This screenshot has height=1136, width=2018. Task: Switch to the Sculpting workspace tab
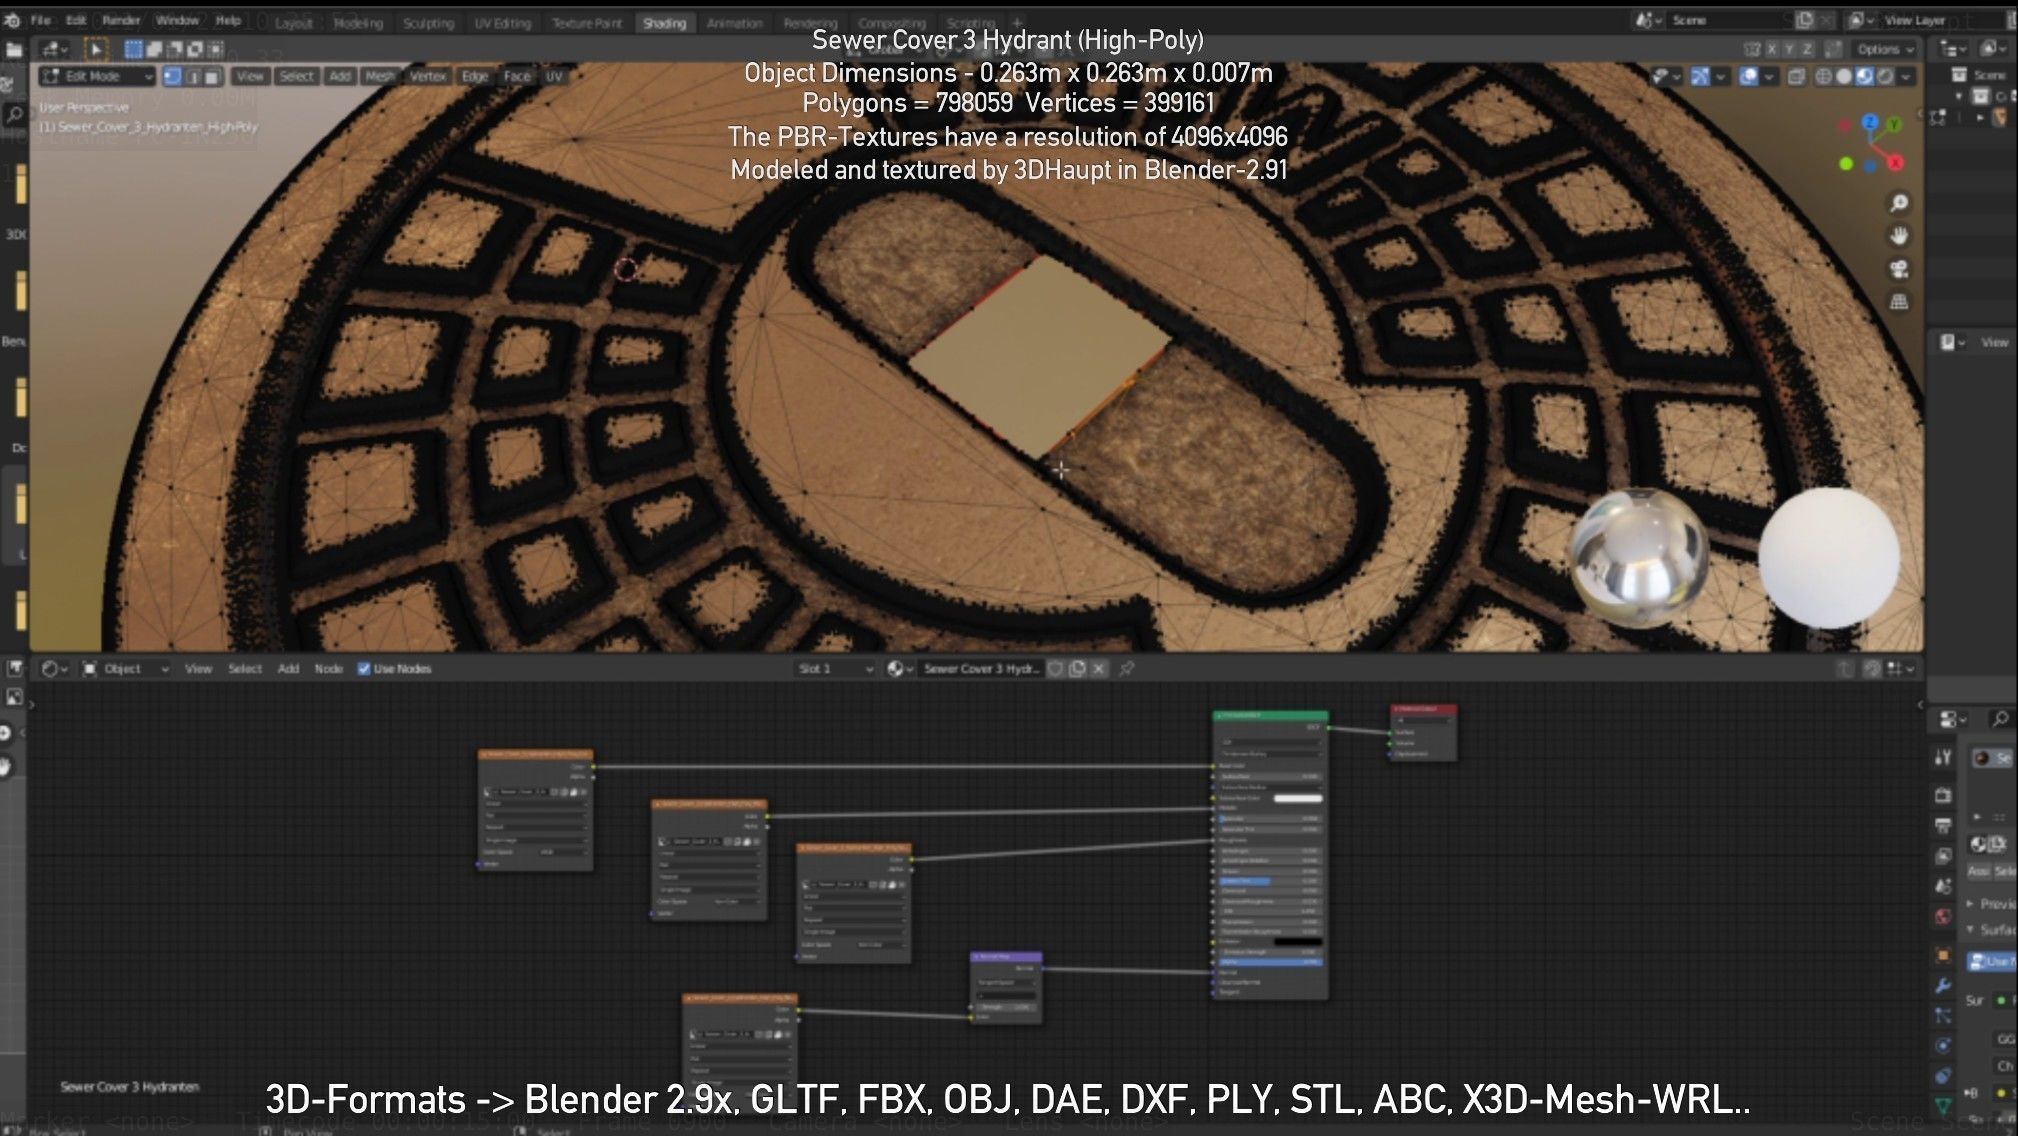click(x=428, y=22)
